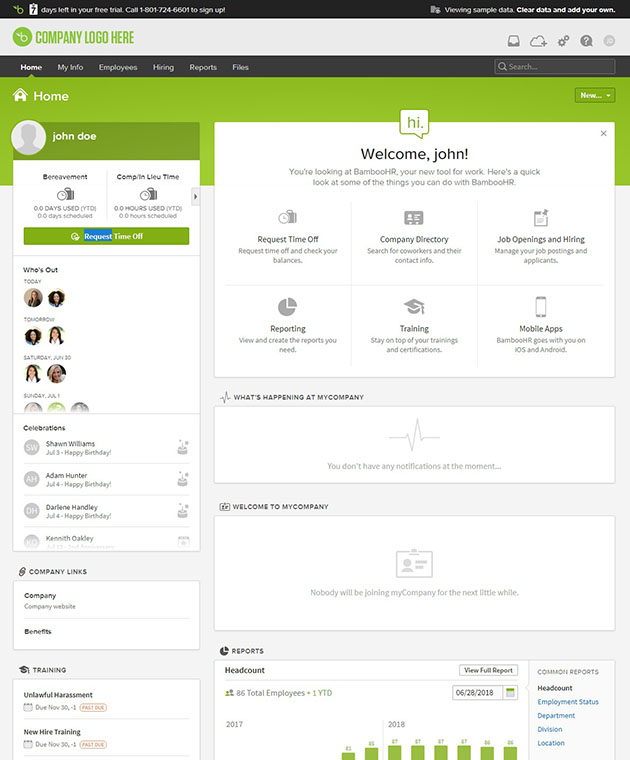Select Headcount common report
Screen dimensions: 630x760
pyautogui.click(x=555, y=688)
